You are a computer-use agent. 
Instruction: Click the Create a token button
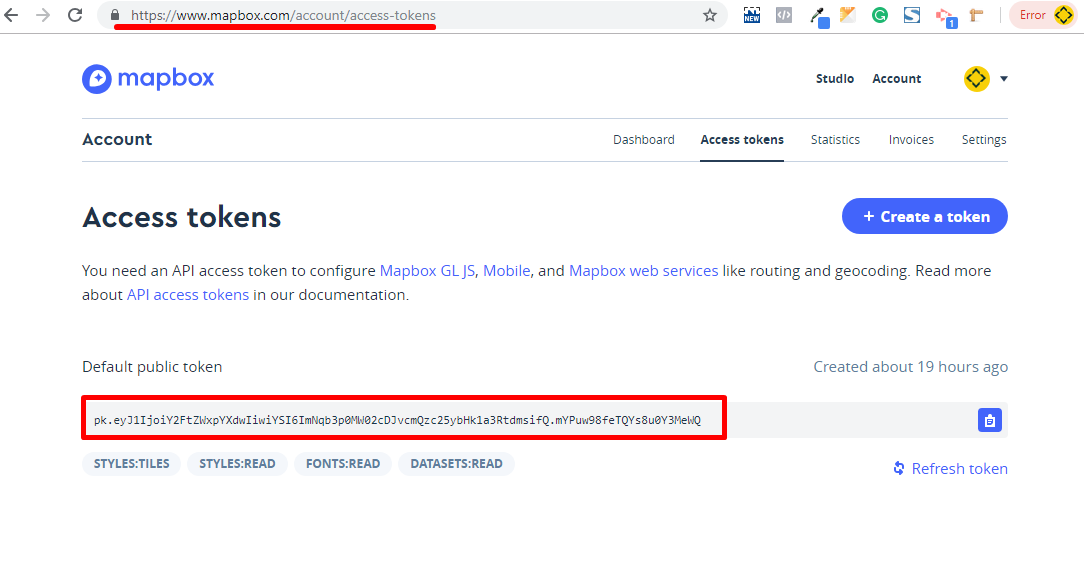[924, 216]
